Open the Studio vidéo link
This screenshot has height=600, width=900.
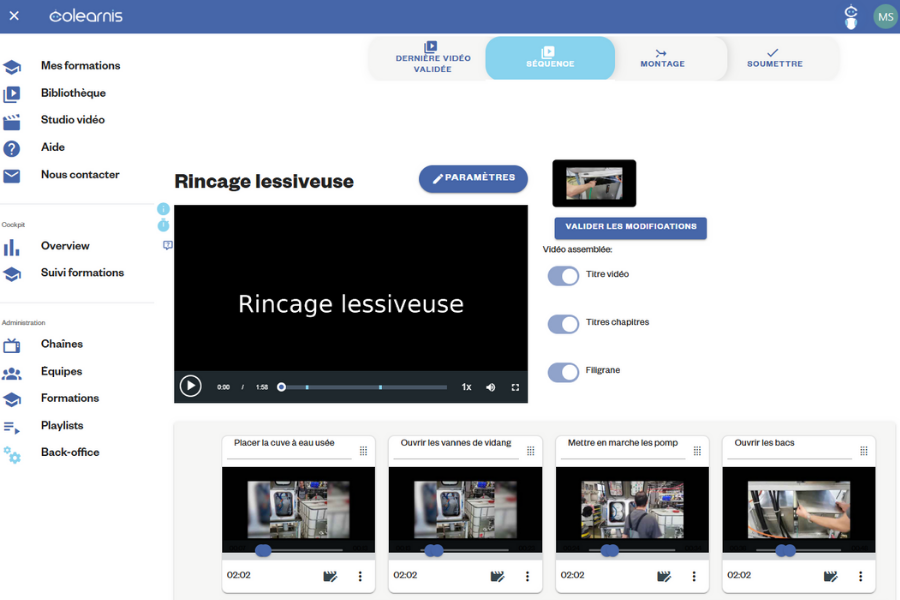(x=72, y=120)
